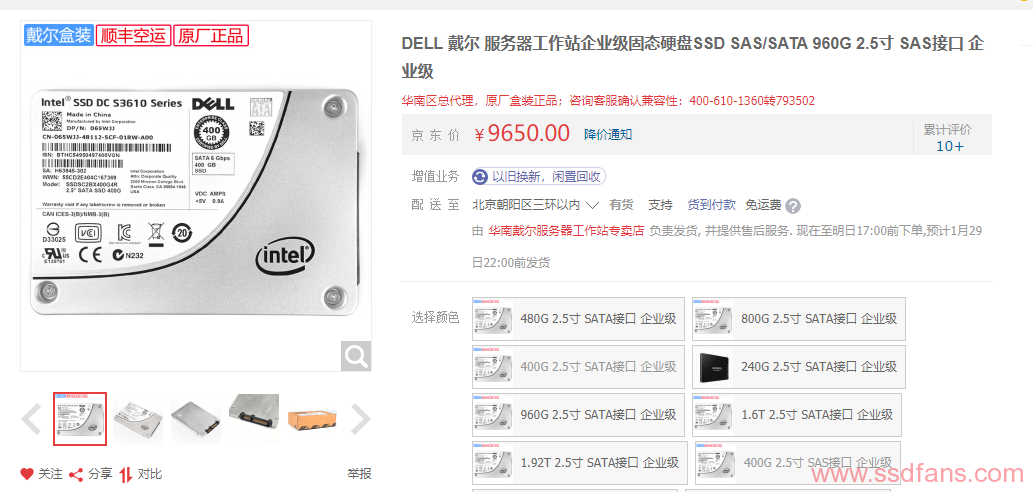Click the compare arrows icon
Image resolution: width=1033 pixels, height=492 pixels.
tap(126, 474)
